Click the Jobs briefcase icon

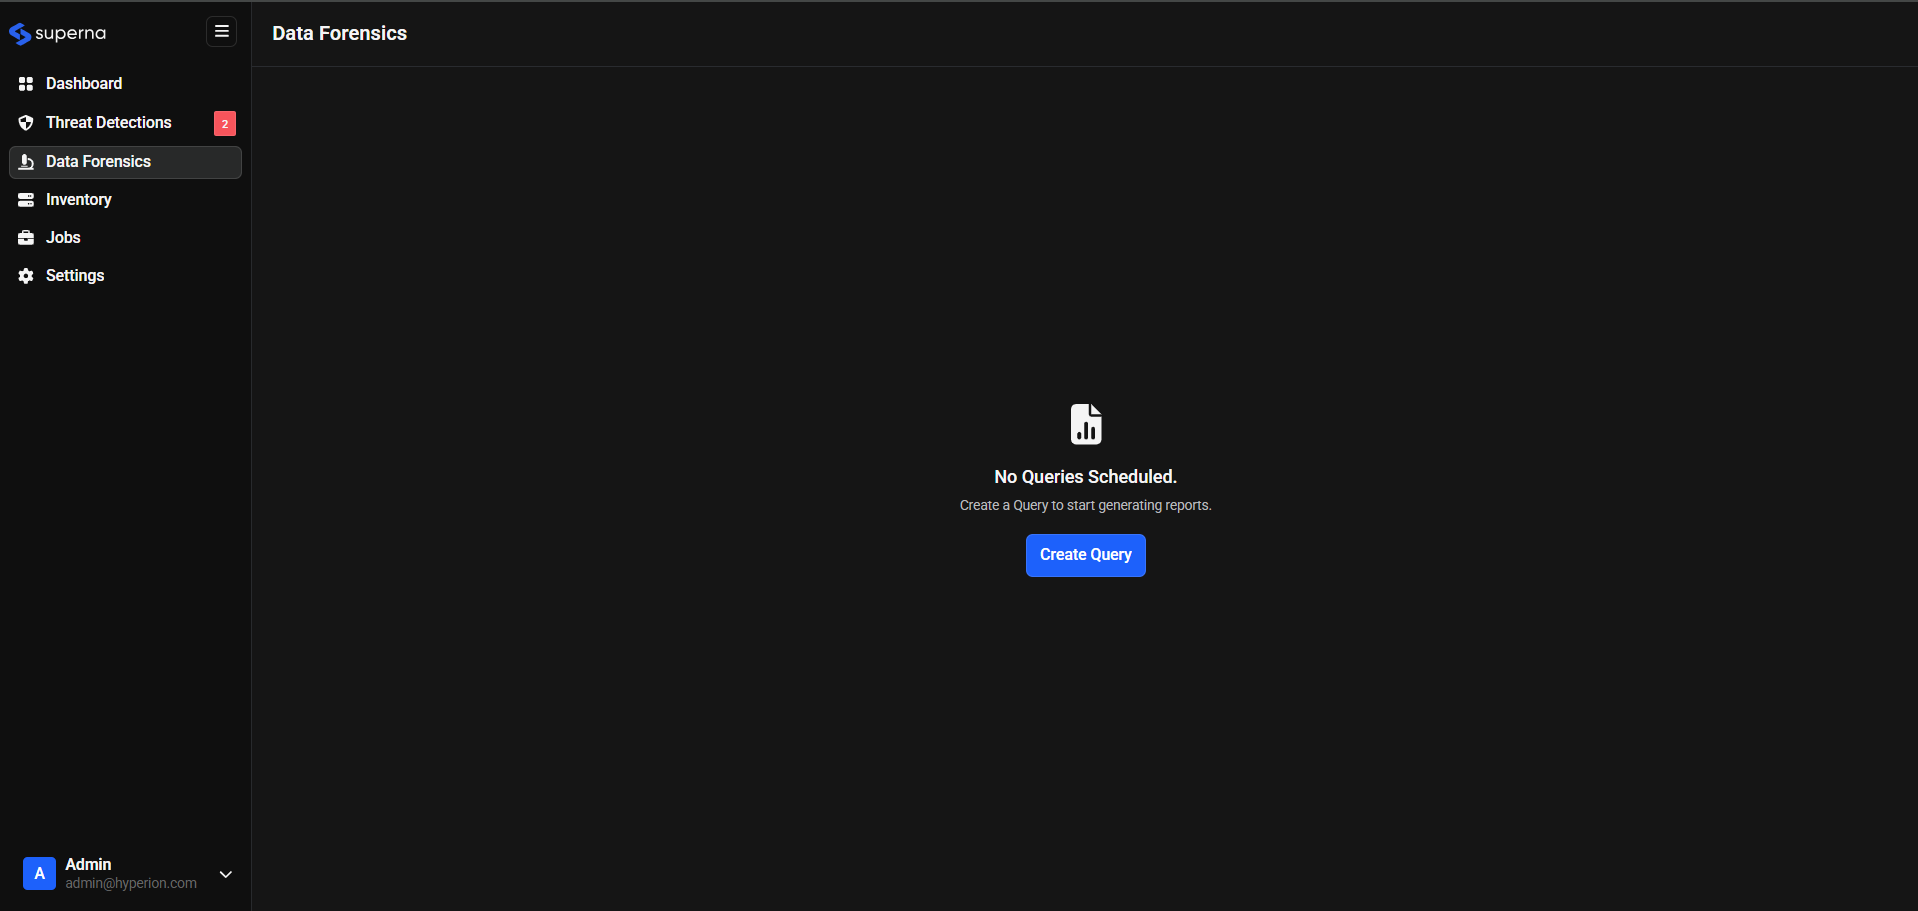[x=26, y=238]
